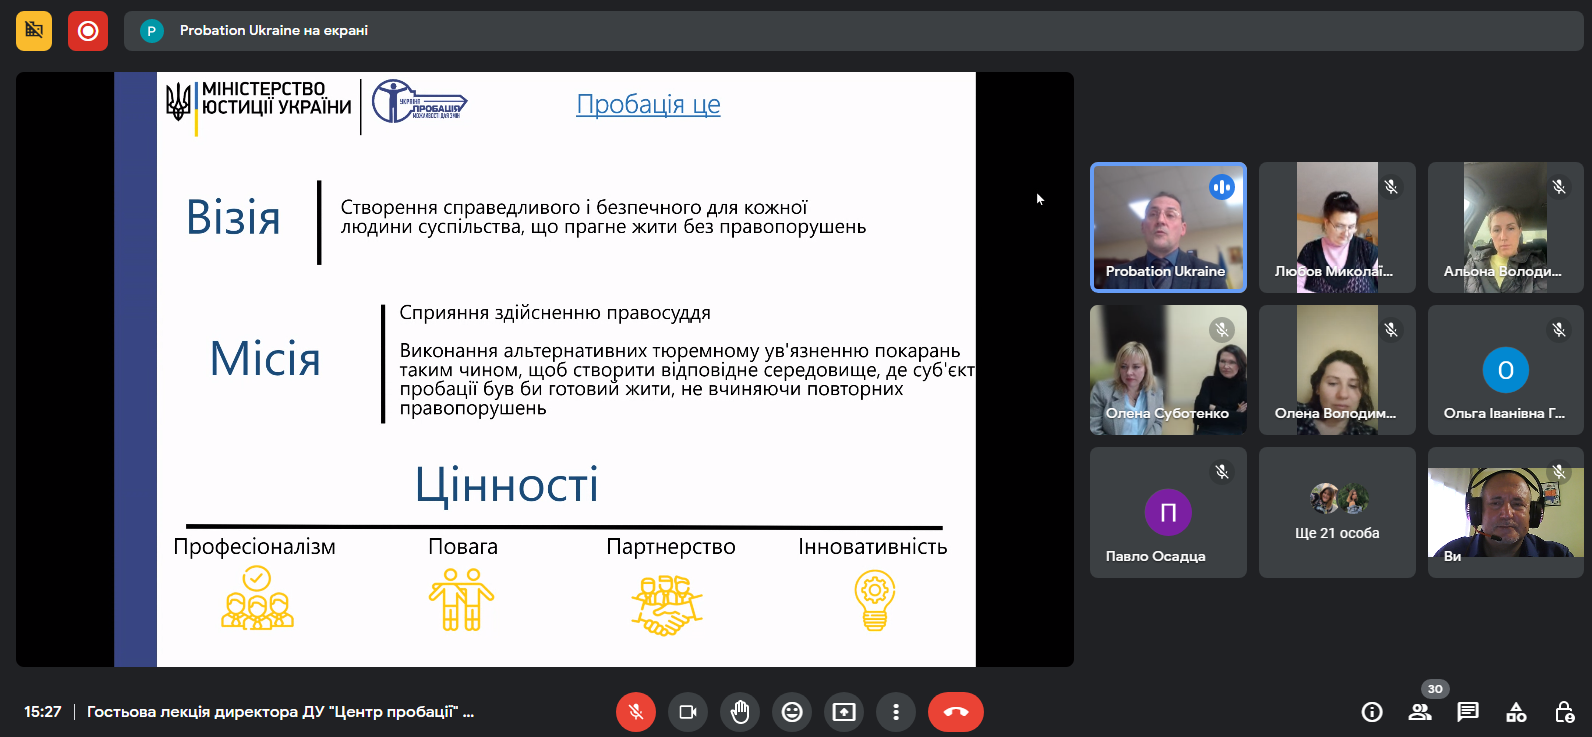Turn on the camera

(688, 712)
